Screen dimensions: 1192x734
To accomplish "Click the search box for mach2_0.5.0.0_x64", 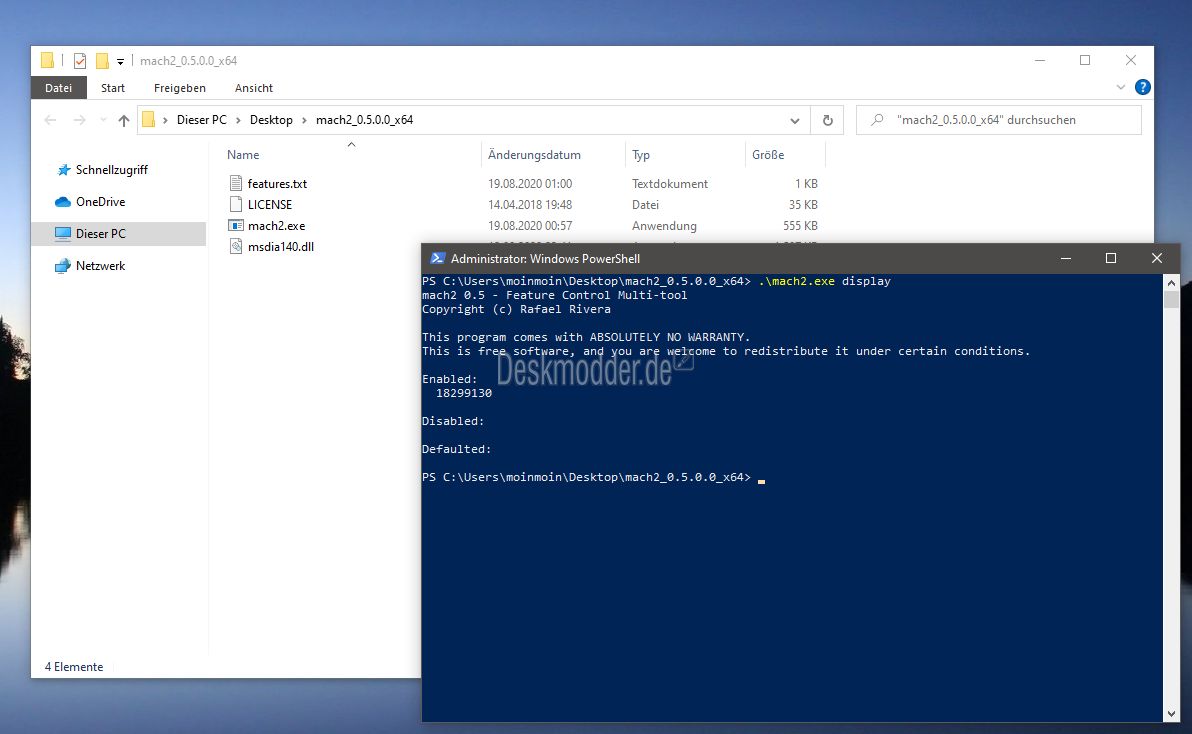I will coord(999,120).
